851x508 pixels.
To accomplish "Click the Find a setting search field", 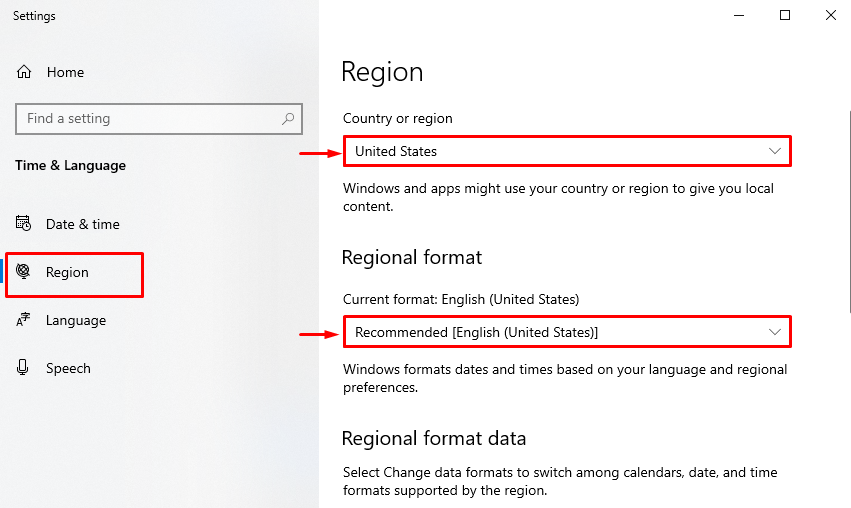I will [145, 118].
